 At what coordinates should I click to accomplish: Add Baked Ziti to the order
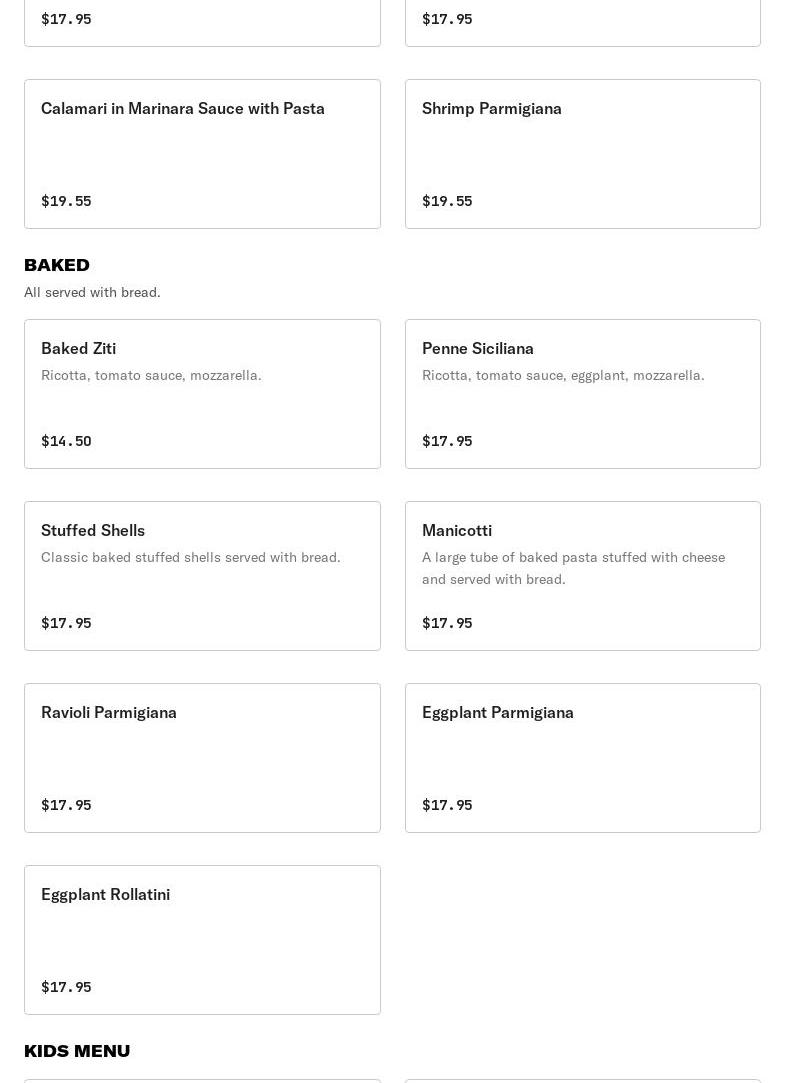click(202, 393)
